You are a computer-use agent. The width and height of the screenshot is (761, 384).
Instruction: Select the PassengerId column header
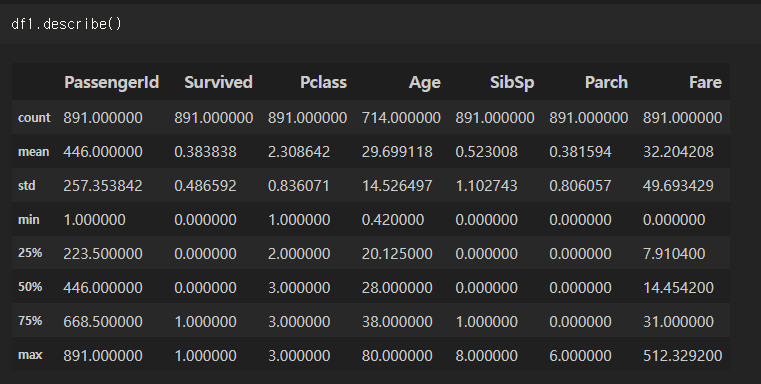coord(111,83)
